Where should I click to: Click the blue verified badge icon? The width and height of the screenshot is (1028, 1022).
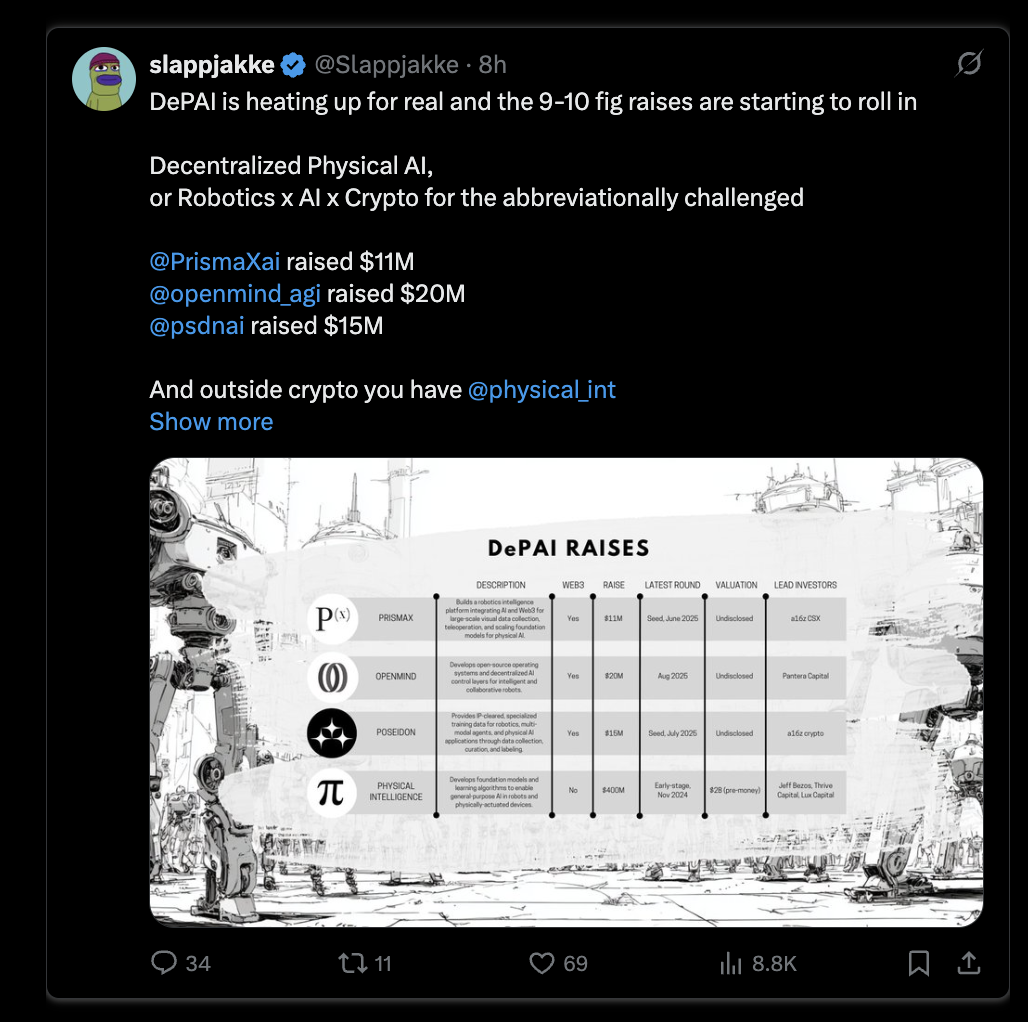293,65
